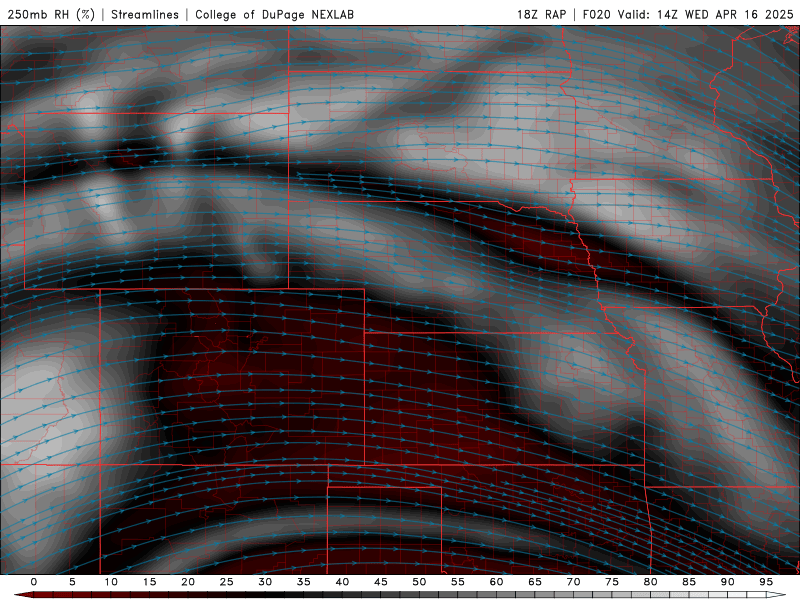Click the colorbar label '95'
This screenshot has height=600, width=800.
point(766,582)
